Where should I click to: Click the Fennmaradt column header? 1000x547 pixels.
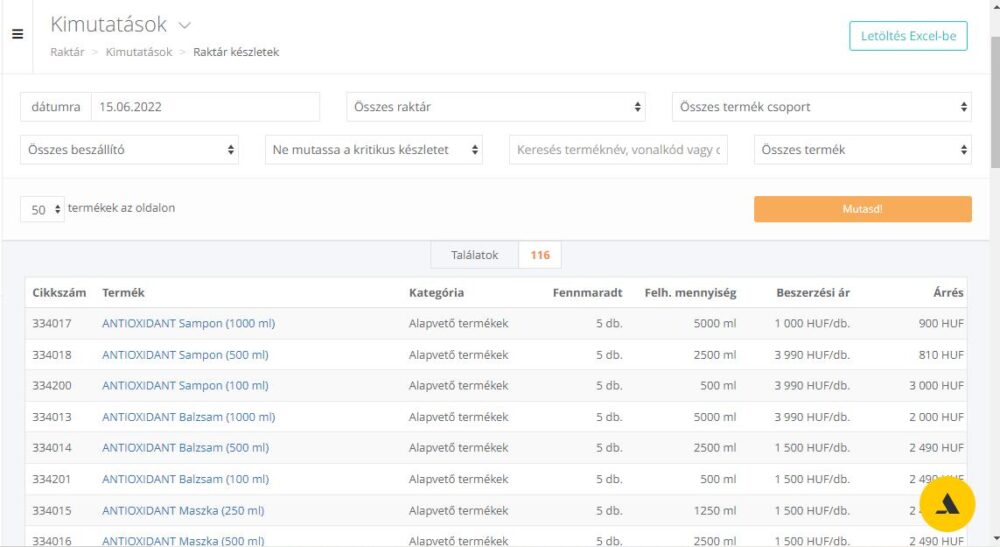point(587,293)
